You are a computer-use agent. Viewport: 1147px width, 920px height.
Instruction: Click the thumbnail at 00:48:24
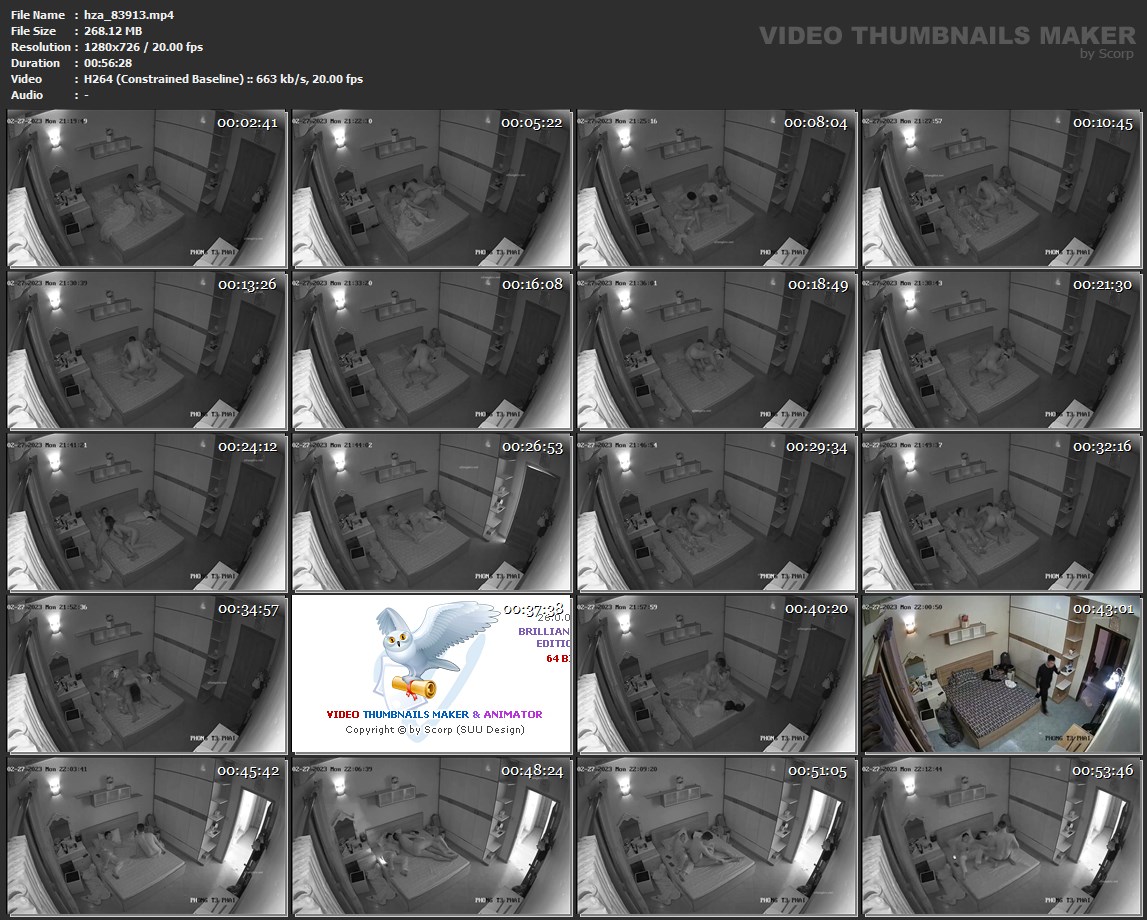pos(432,837)
